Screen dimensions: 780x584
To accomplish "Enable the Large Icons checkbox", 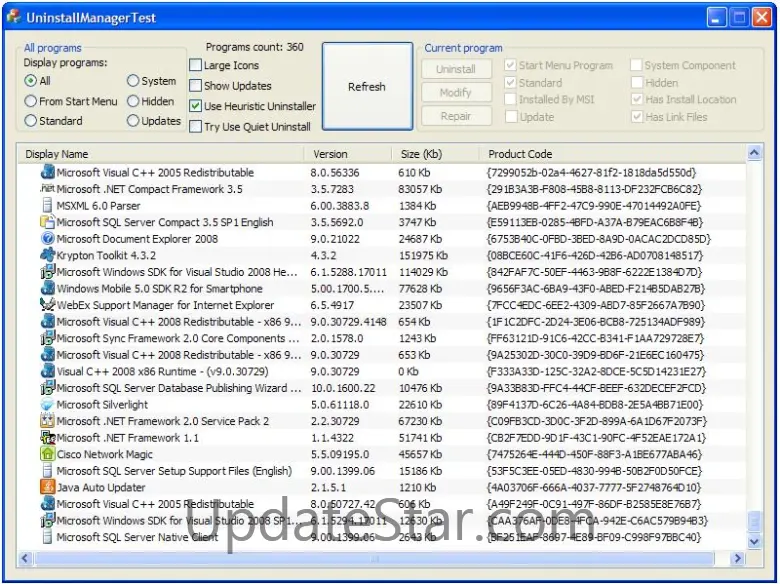I will pos(195,65).
